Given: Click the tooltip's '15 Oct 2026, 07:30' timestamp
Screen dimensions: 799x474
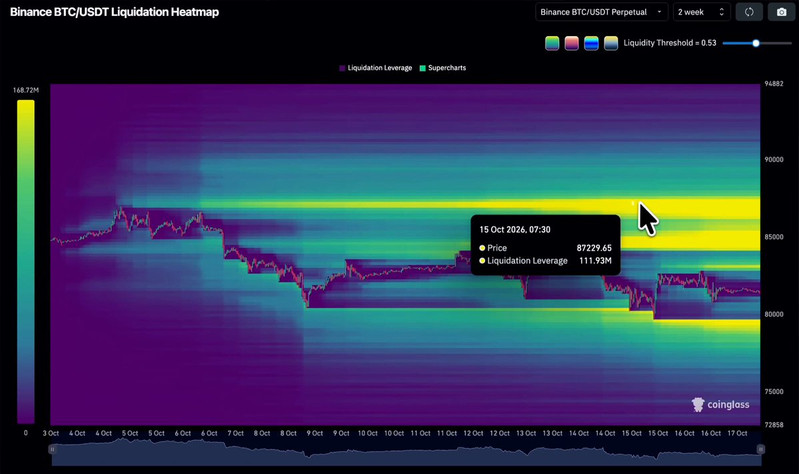Looking at the screenshot, I should [515, 230].
